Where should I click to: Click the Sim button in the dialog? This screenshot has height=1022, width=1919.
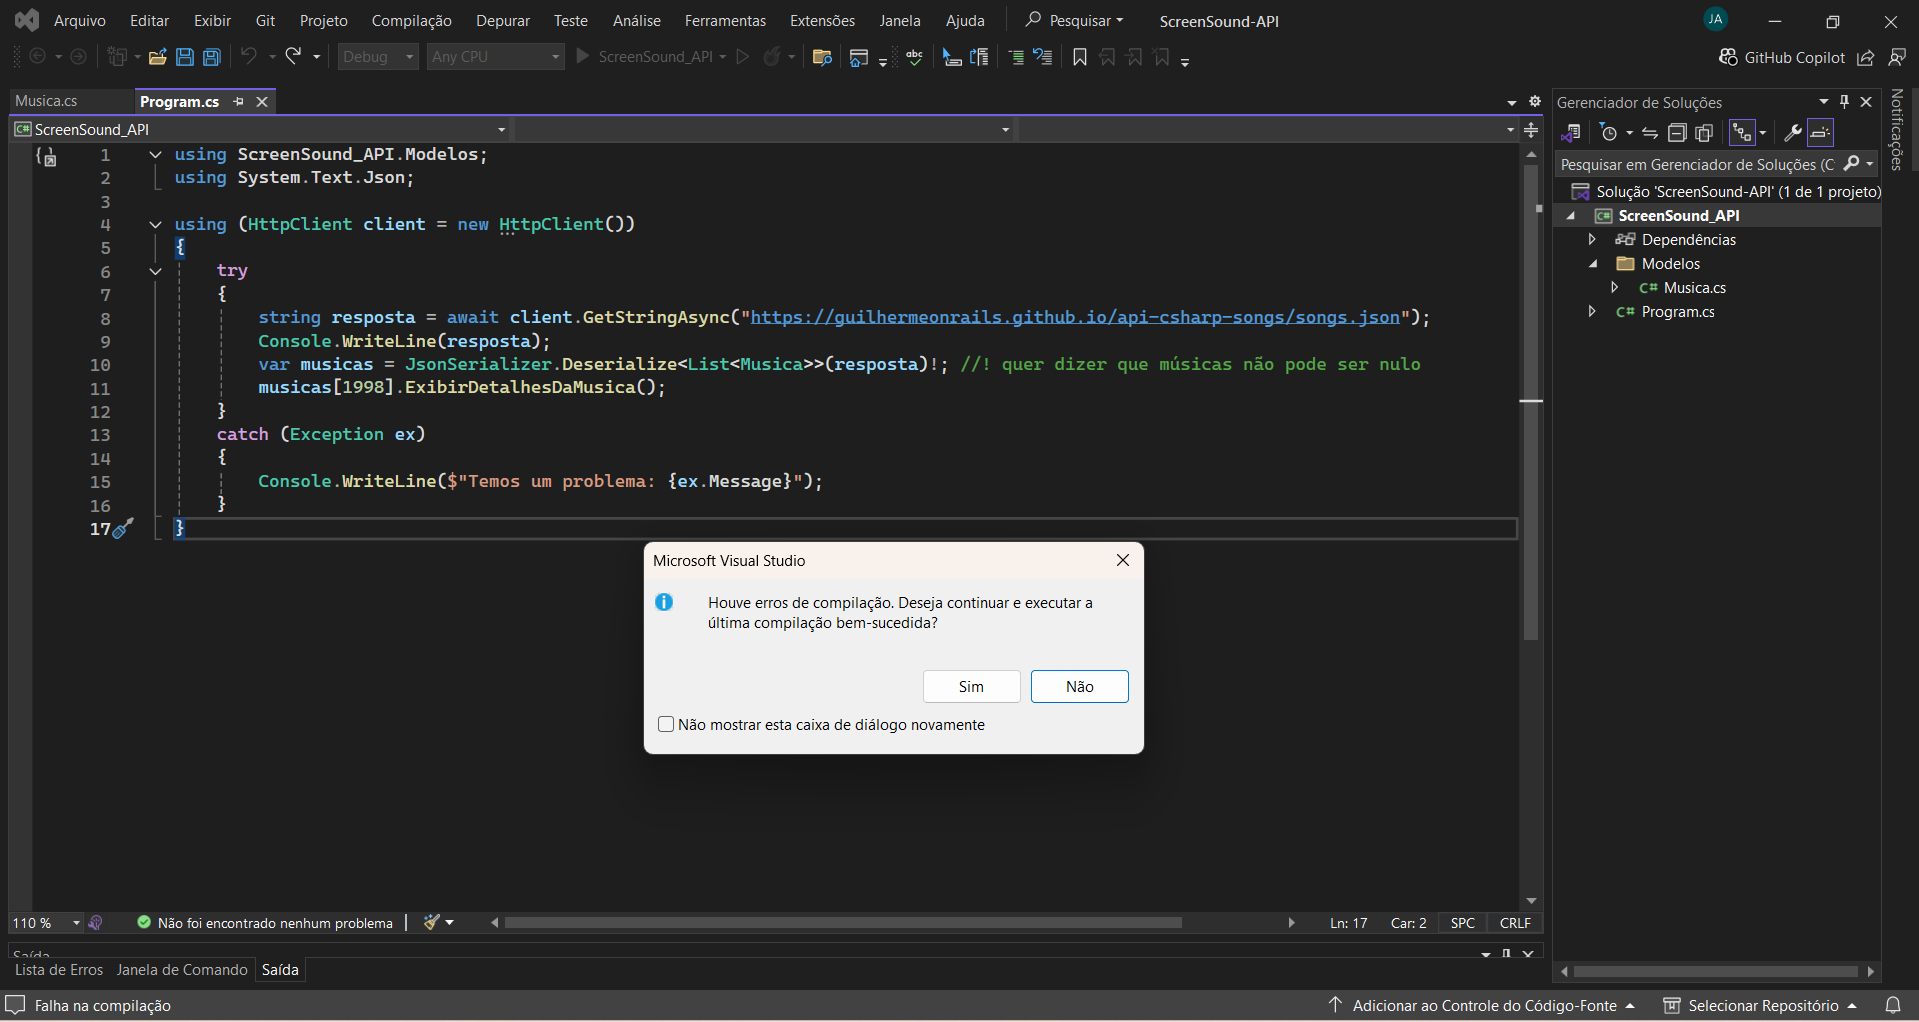point(971,686)
